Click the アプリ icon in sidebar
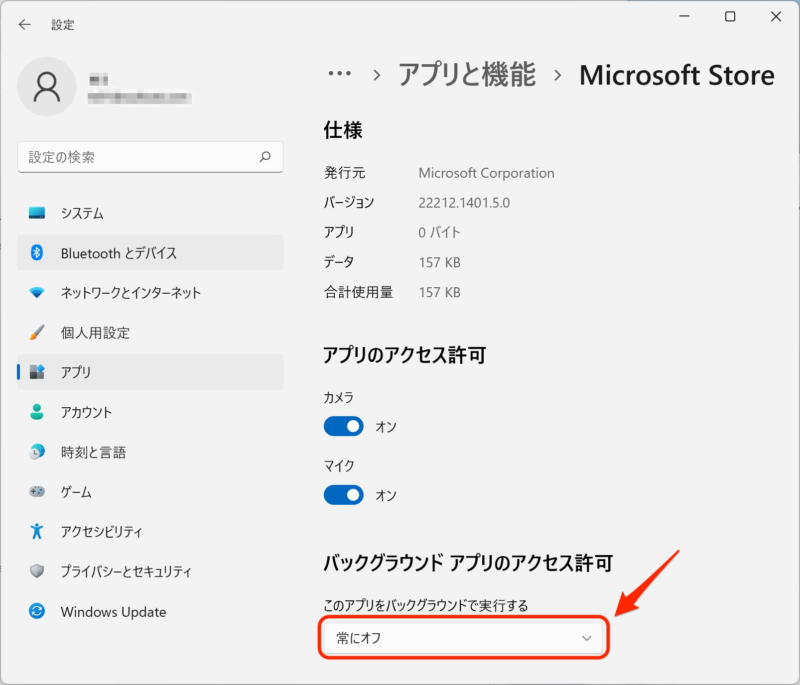Screen dimensions: 800x685 coord(37,372)
